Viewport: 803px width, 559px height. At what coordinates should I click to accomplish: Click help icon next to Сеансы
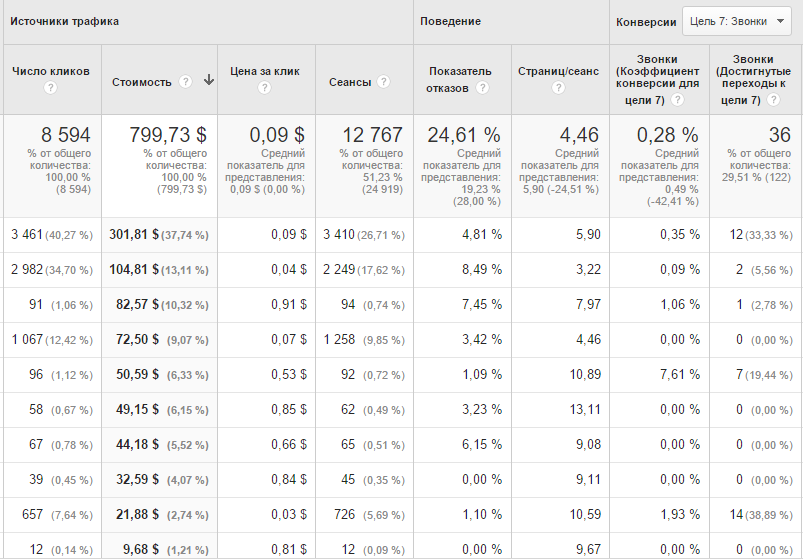coord(384,81)
